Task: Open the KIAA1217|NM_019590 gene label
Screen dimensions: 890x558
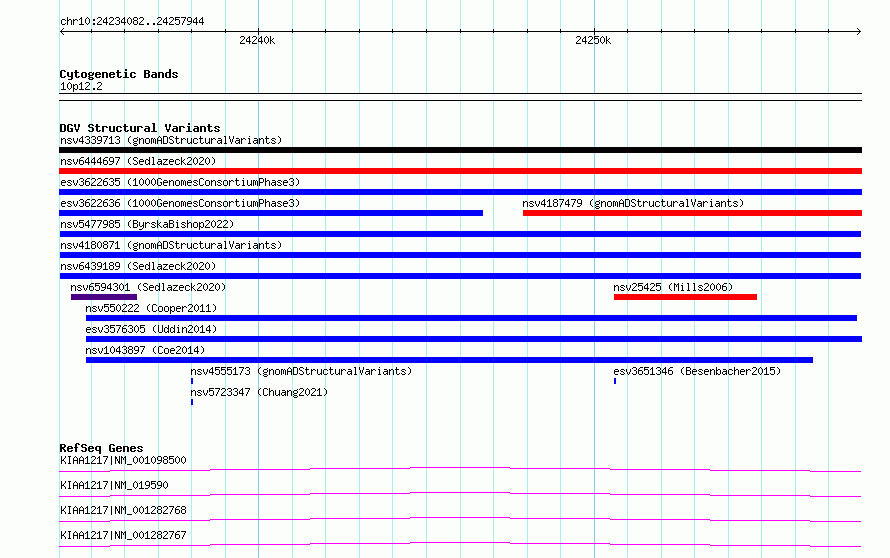Action: [x=114, y=485]
